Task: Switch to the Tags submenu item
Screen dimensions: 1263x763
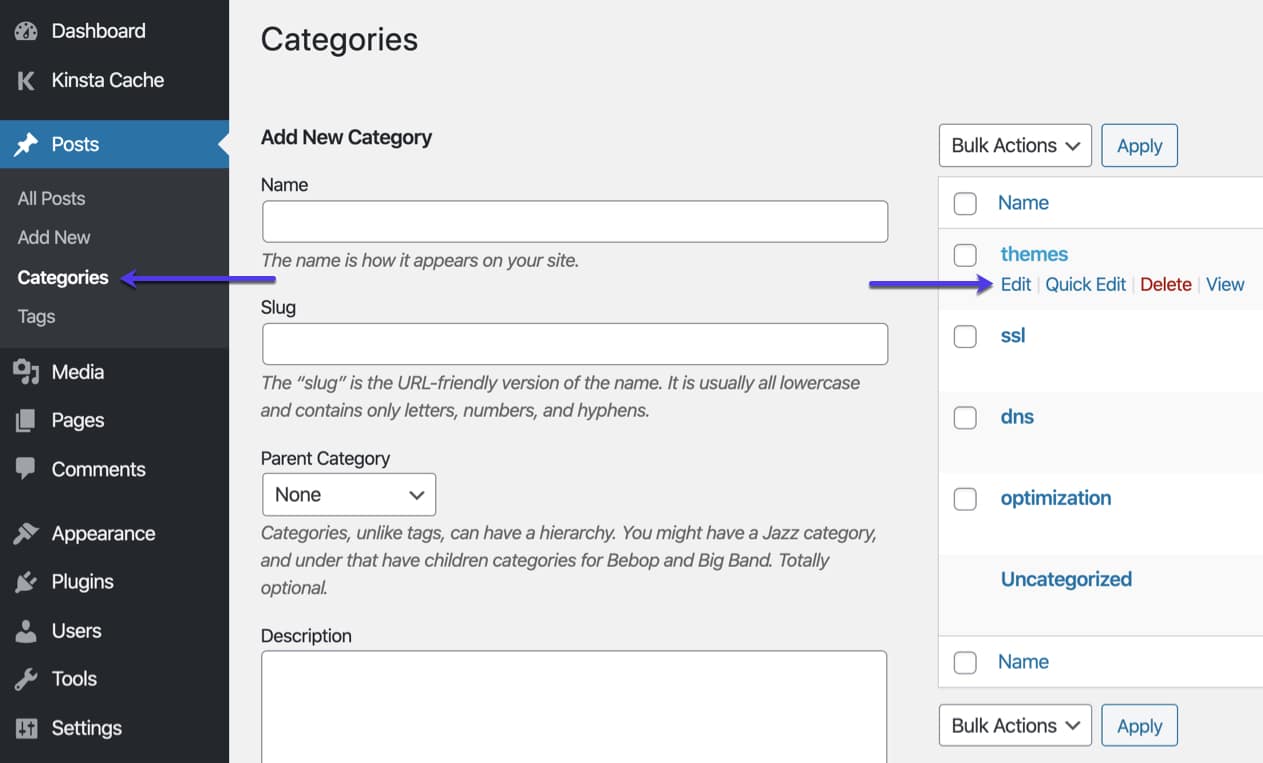Action: (x=35, y=316)
